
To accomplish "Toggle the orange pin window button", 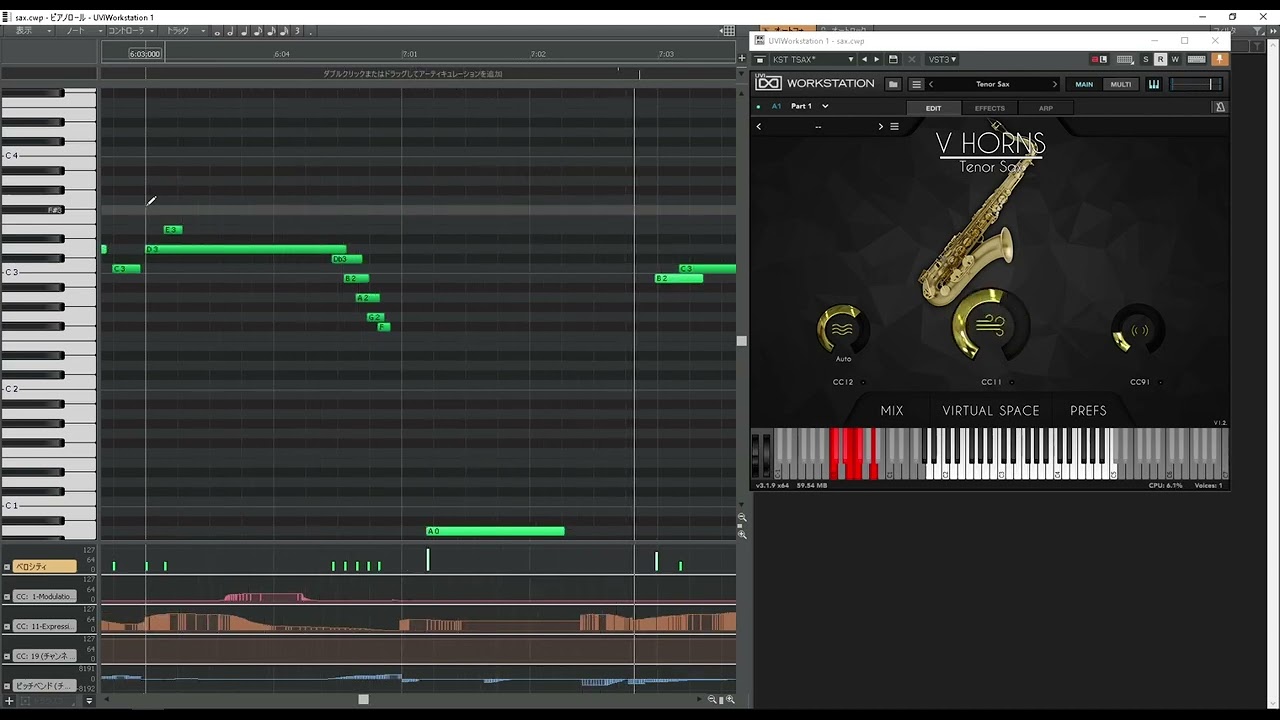I will (x=1219, y=60).
